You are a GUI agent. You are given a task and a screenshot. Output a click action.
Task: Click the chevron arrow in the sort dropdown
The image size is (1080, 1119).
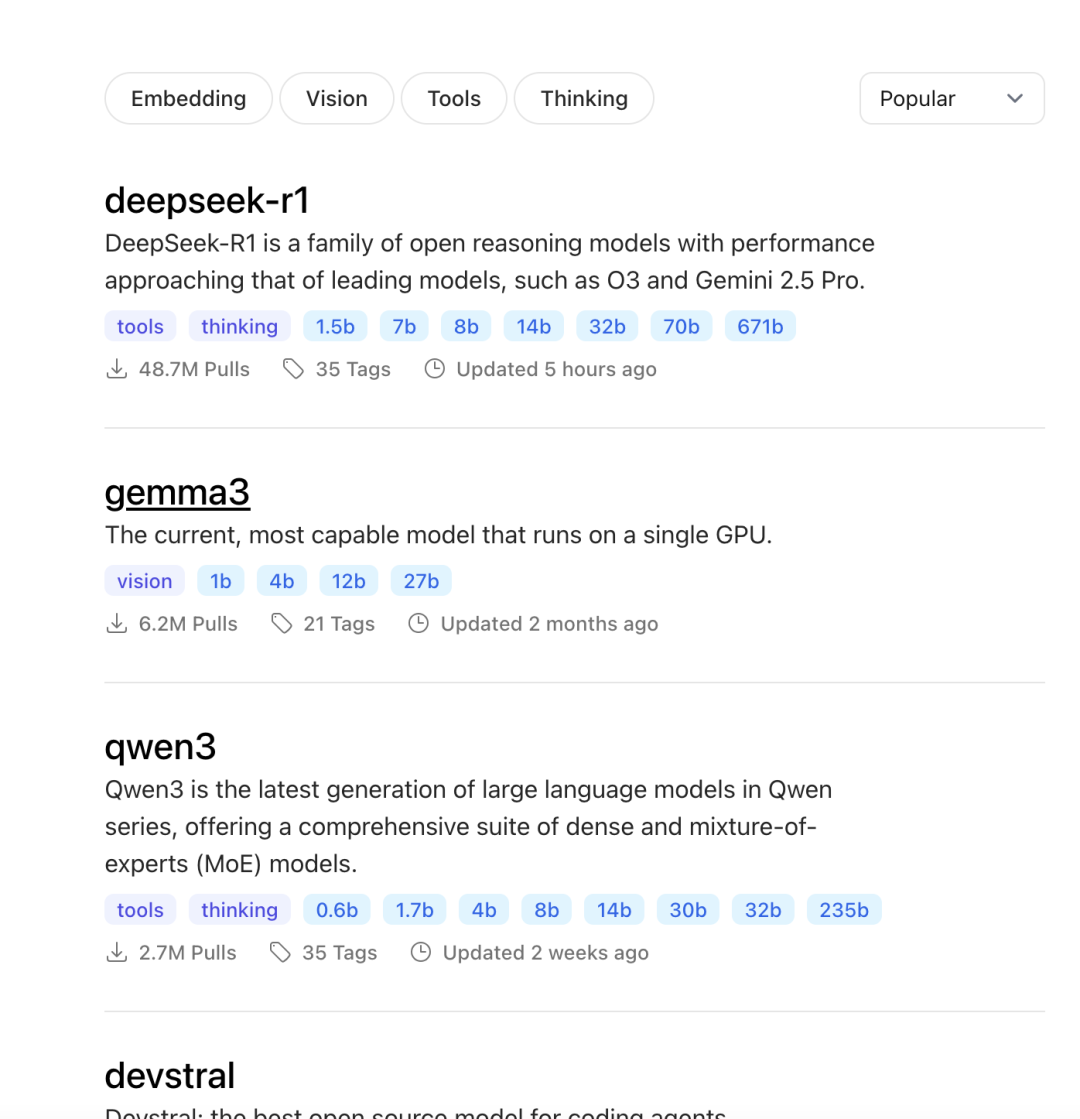point(1015,98)
